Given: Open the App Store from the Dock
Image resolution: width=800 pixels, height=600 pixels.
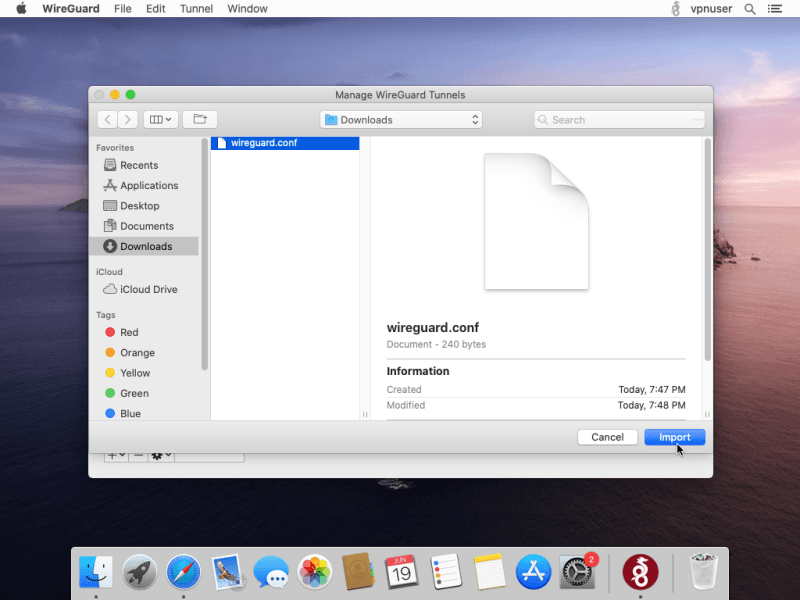Looking at the screenshot, I should click(x=533, y=572).
